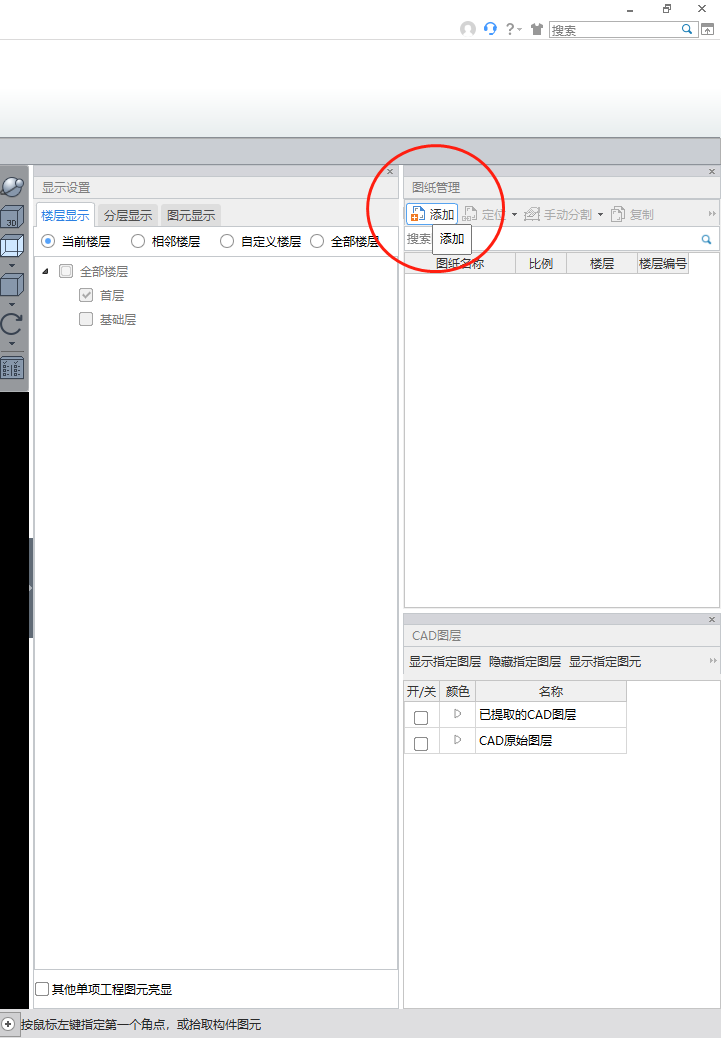Screen dimensions: 721x1039
Task: Click the rotate arrow icon in left toolbar
Action: [12, 324]
